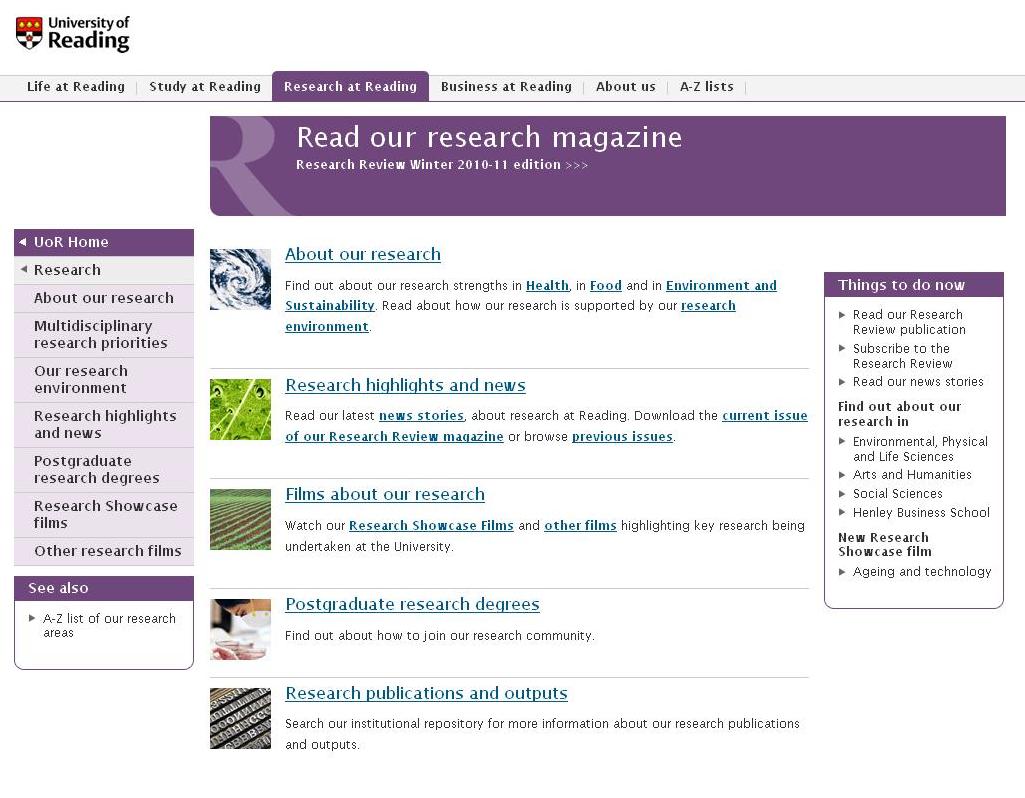Open Postgraduate research degrees heading link
The width and height of the screenshot is (1025, 798).
click(412, 604)
